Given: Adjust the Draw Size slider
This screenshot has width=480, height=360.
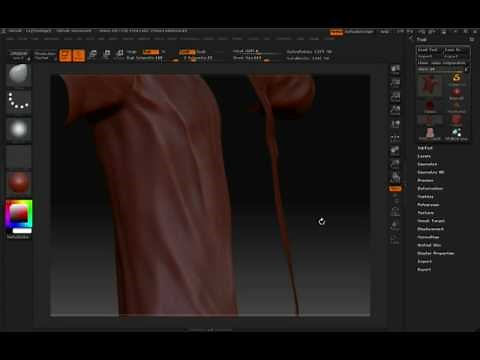Looking at the screenshot, I should click(x=257, y=58).
